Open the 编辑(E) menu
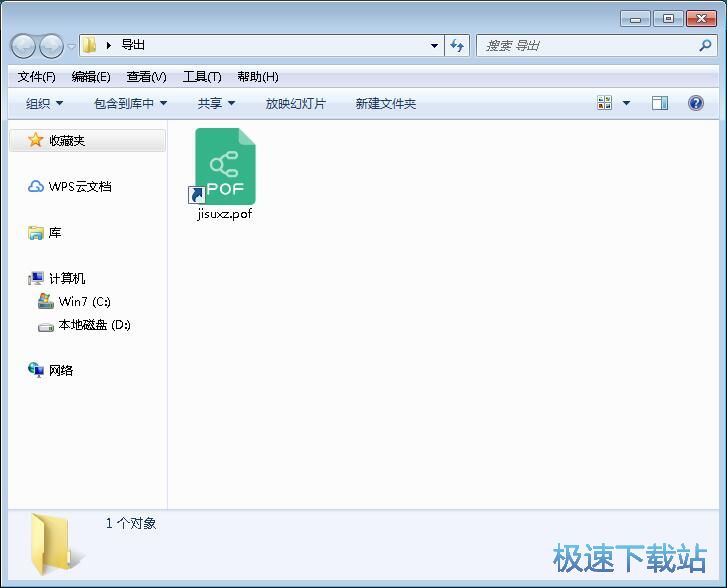The height and width of the screenshot is (588, 727). [x=91, y=77]
